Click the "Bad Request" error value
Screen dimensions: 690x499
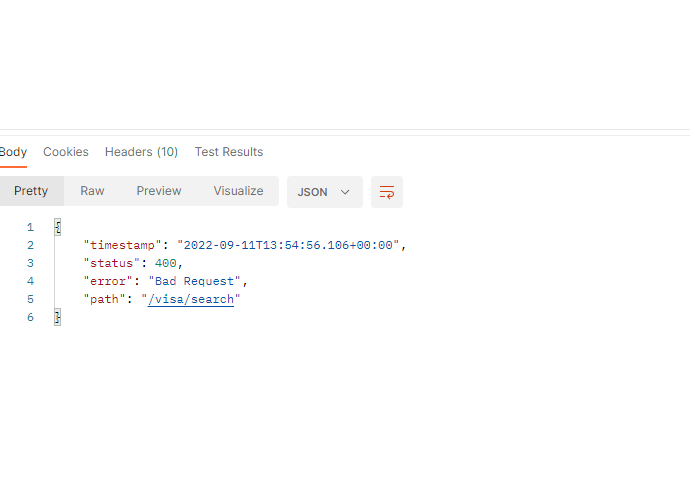[195, 281]
